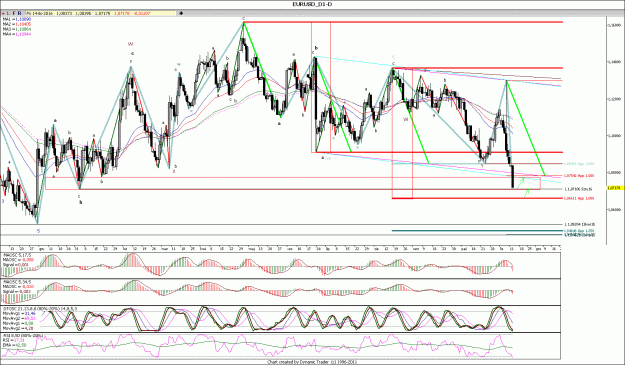Click the Dynamic Trader copyright footer text
The width and height of the screenshot is (625, 365).
[312, 362]
